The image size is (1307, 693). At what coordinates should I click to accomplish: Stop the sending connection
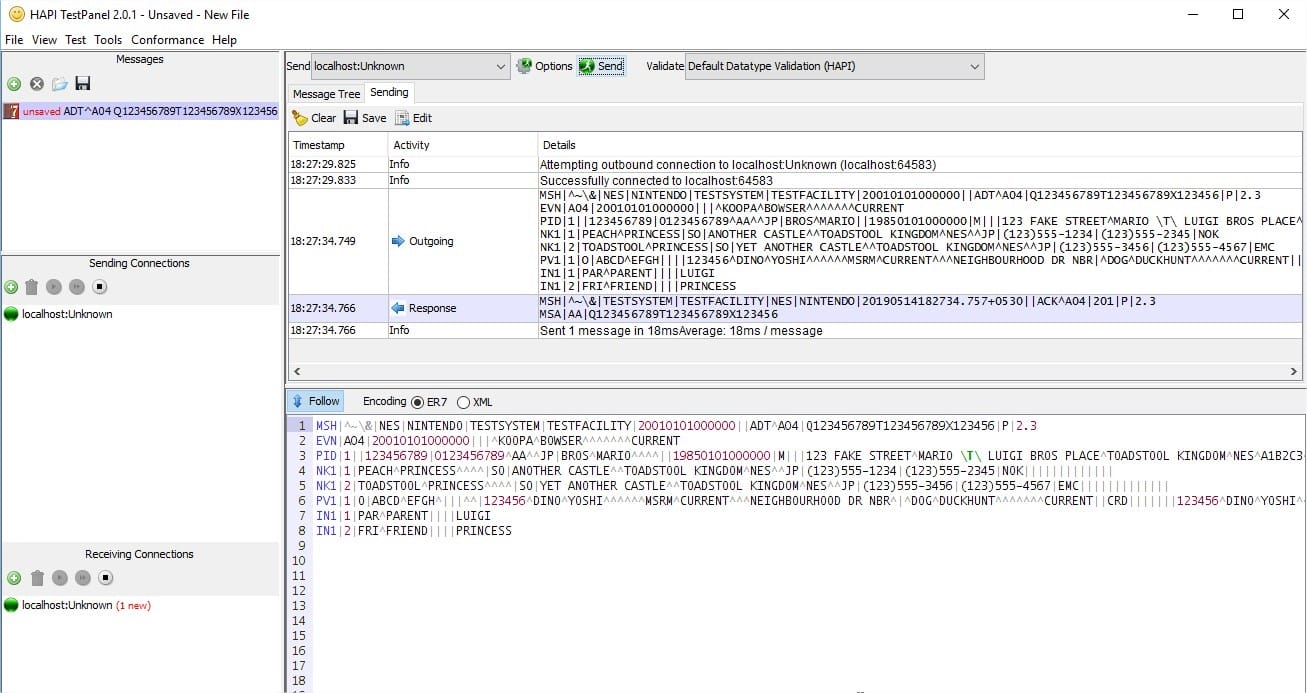(100, 287)
